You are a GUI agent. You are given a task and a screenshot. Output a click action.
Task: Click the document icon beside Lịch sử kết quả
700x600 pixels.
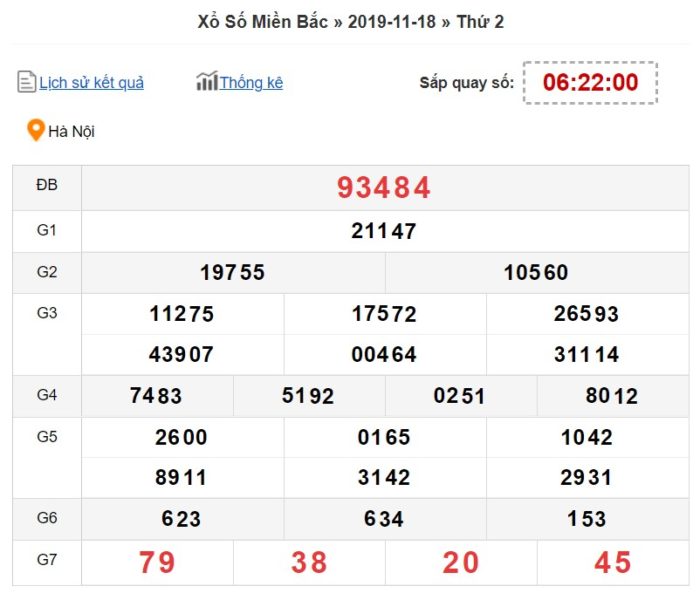point(27,82)
